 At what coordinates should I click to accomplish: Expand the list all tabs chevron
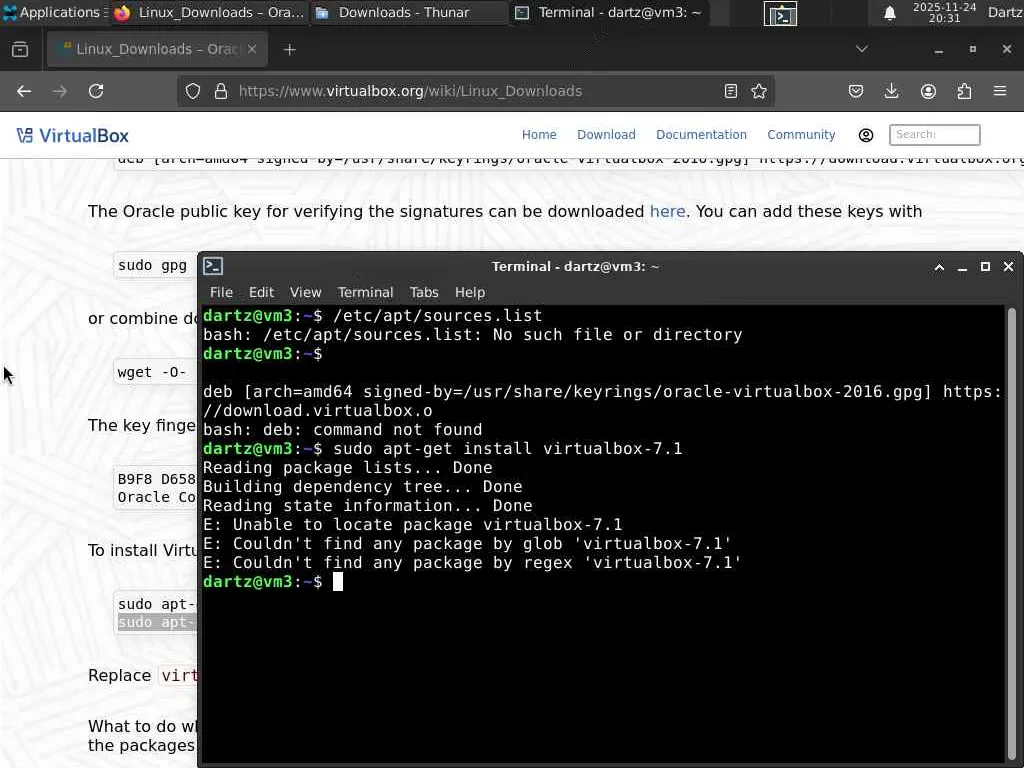(x=862, y=49)
